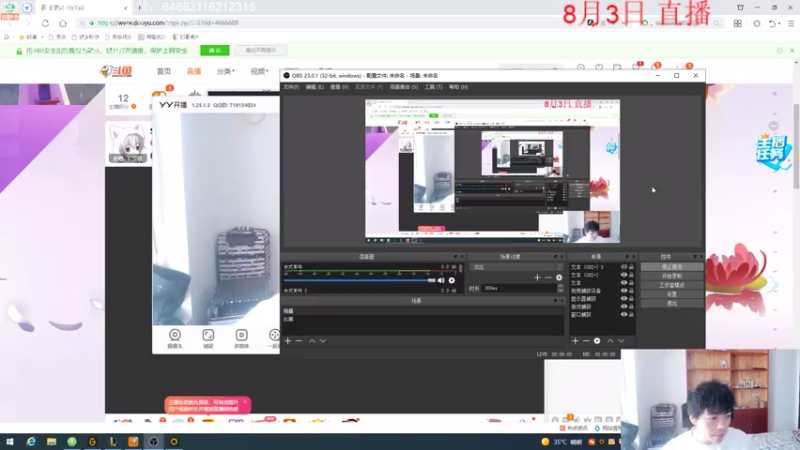Remove selected scene with minus icon in Scenes panel
This screenshot has width=800, height=450.
pos(299,341)
